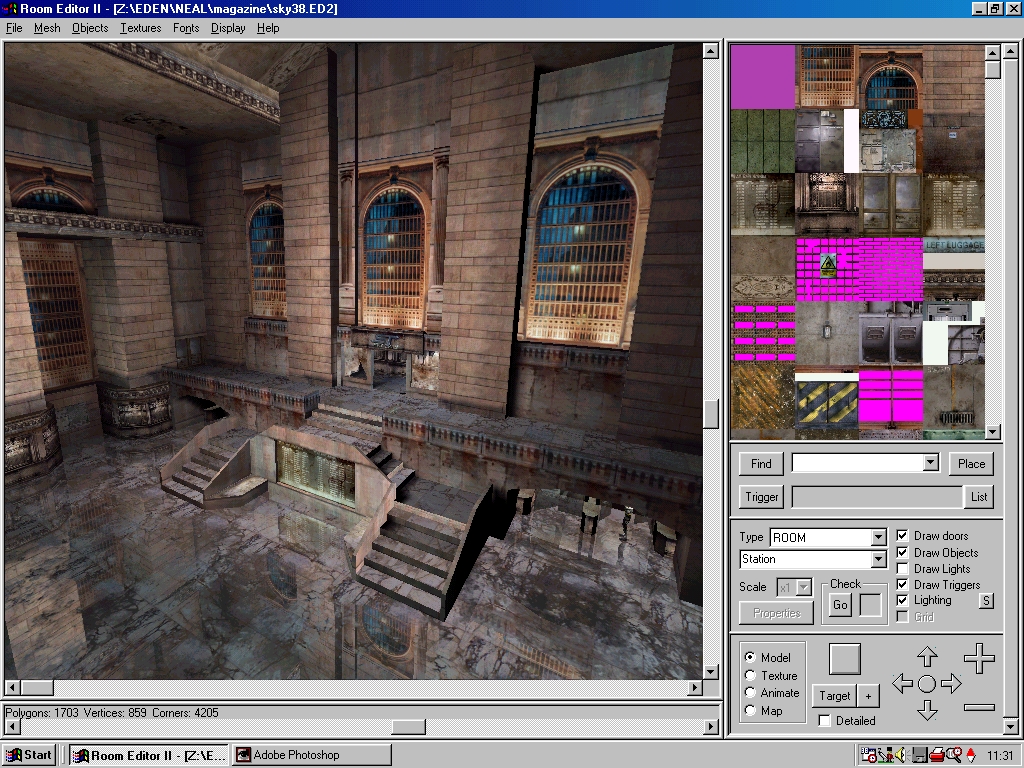Click the floppy disk tray icon

pos(919,755)
